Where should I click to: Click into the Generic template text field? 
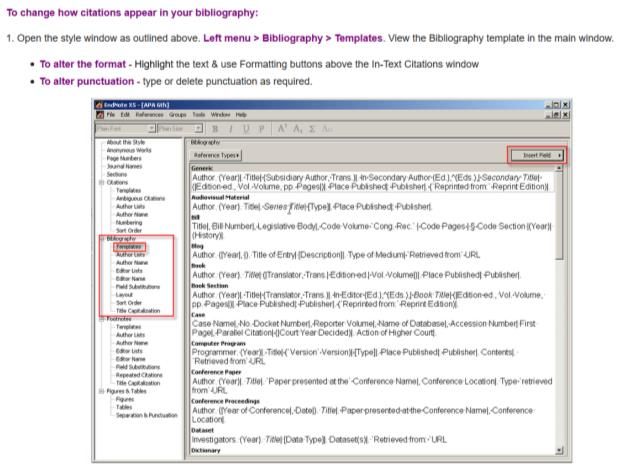click(x=372, y=182)
